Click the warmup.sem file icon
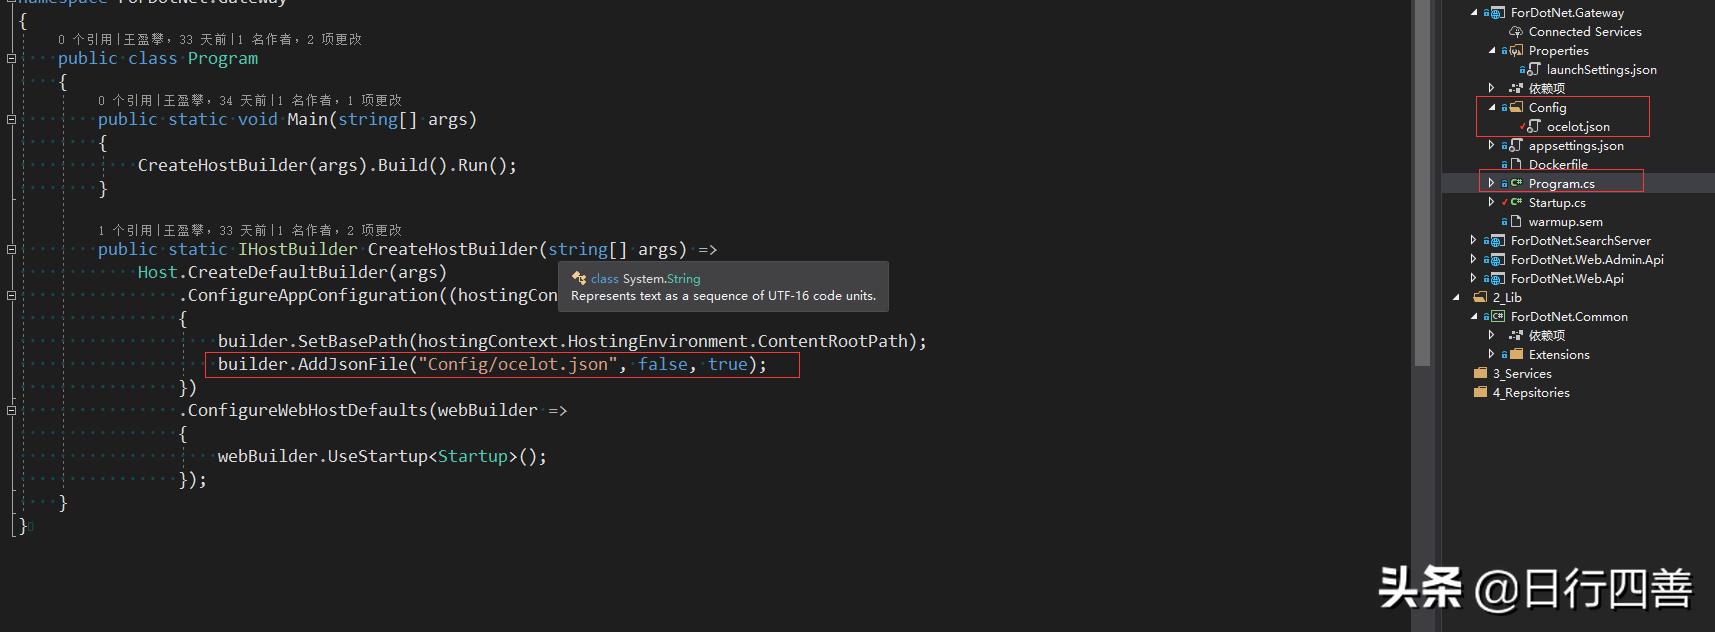Viewport: 1715px width, 632px height. (1516, 222)
